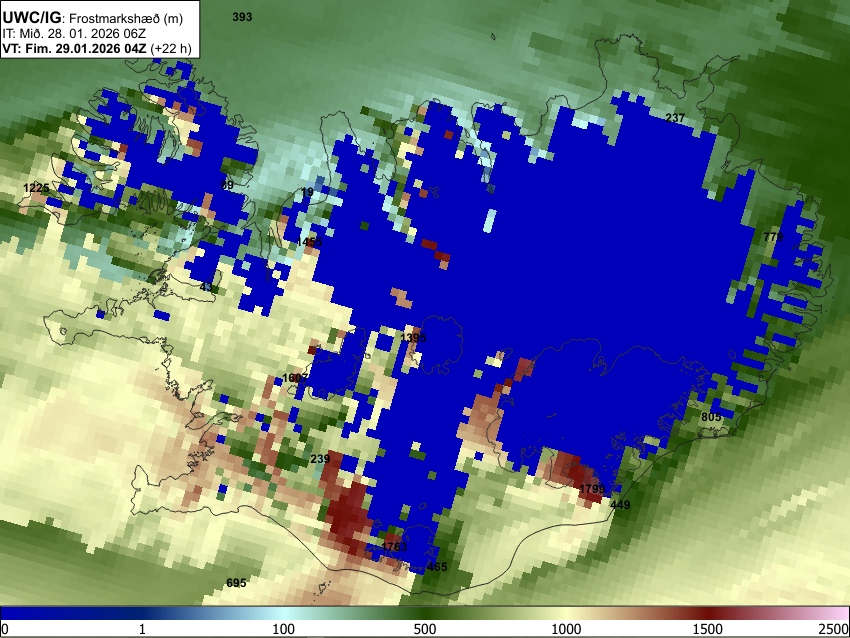Select the '239' map label
The height and width of the screenshot is (638, 850).
click(x=320, y=459)
